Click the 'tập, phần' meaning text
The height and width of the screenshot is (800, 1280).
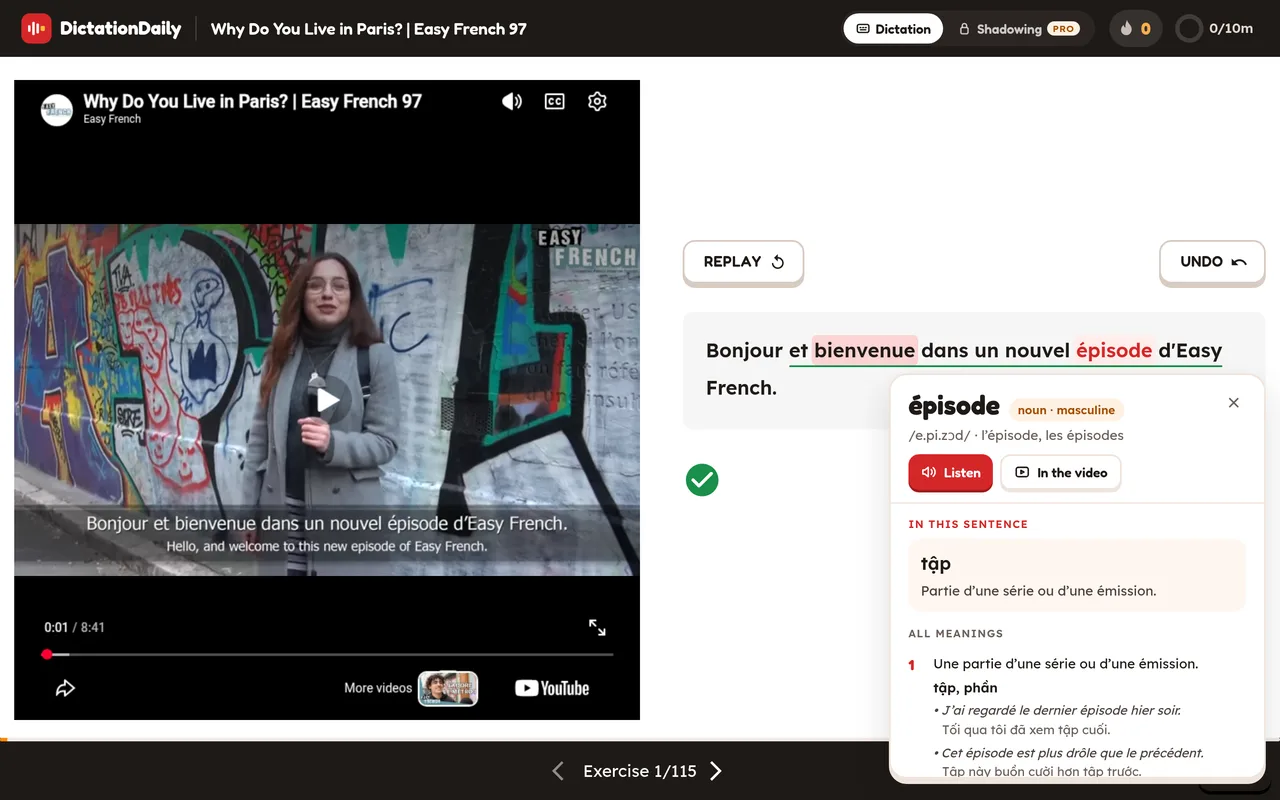965,687
